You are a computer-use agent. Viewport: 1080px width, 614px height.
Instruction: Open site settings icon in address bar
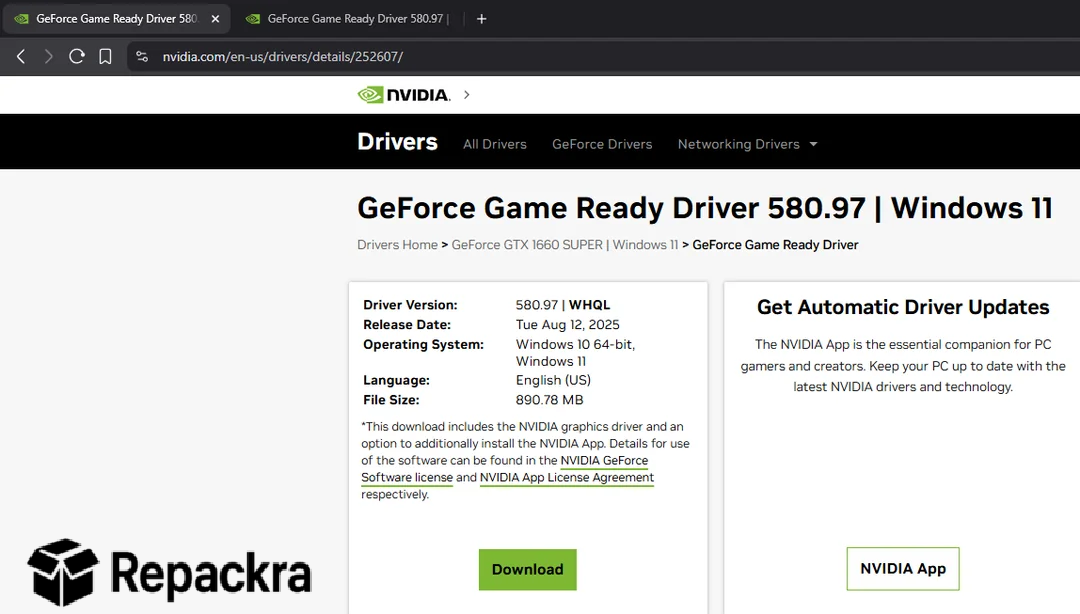pyautogui.click(x=142, y=57)
